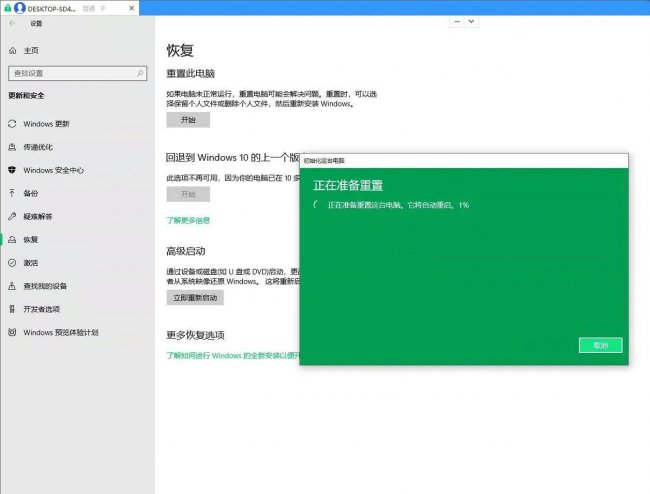
Task: Click the magnifier icon in search box
Action: (140, 73)
